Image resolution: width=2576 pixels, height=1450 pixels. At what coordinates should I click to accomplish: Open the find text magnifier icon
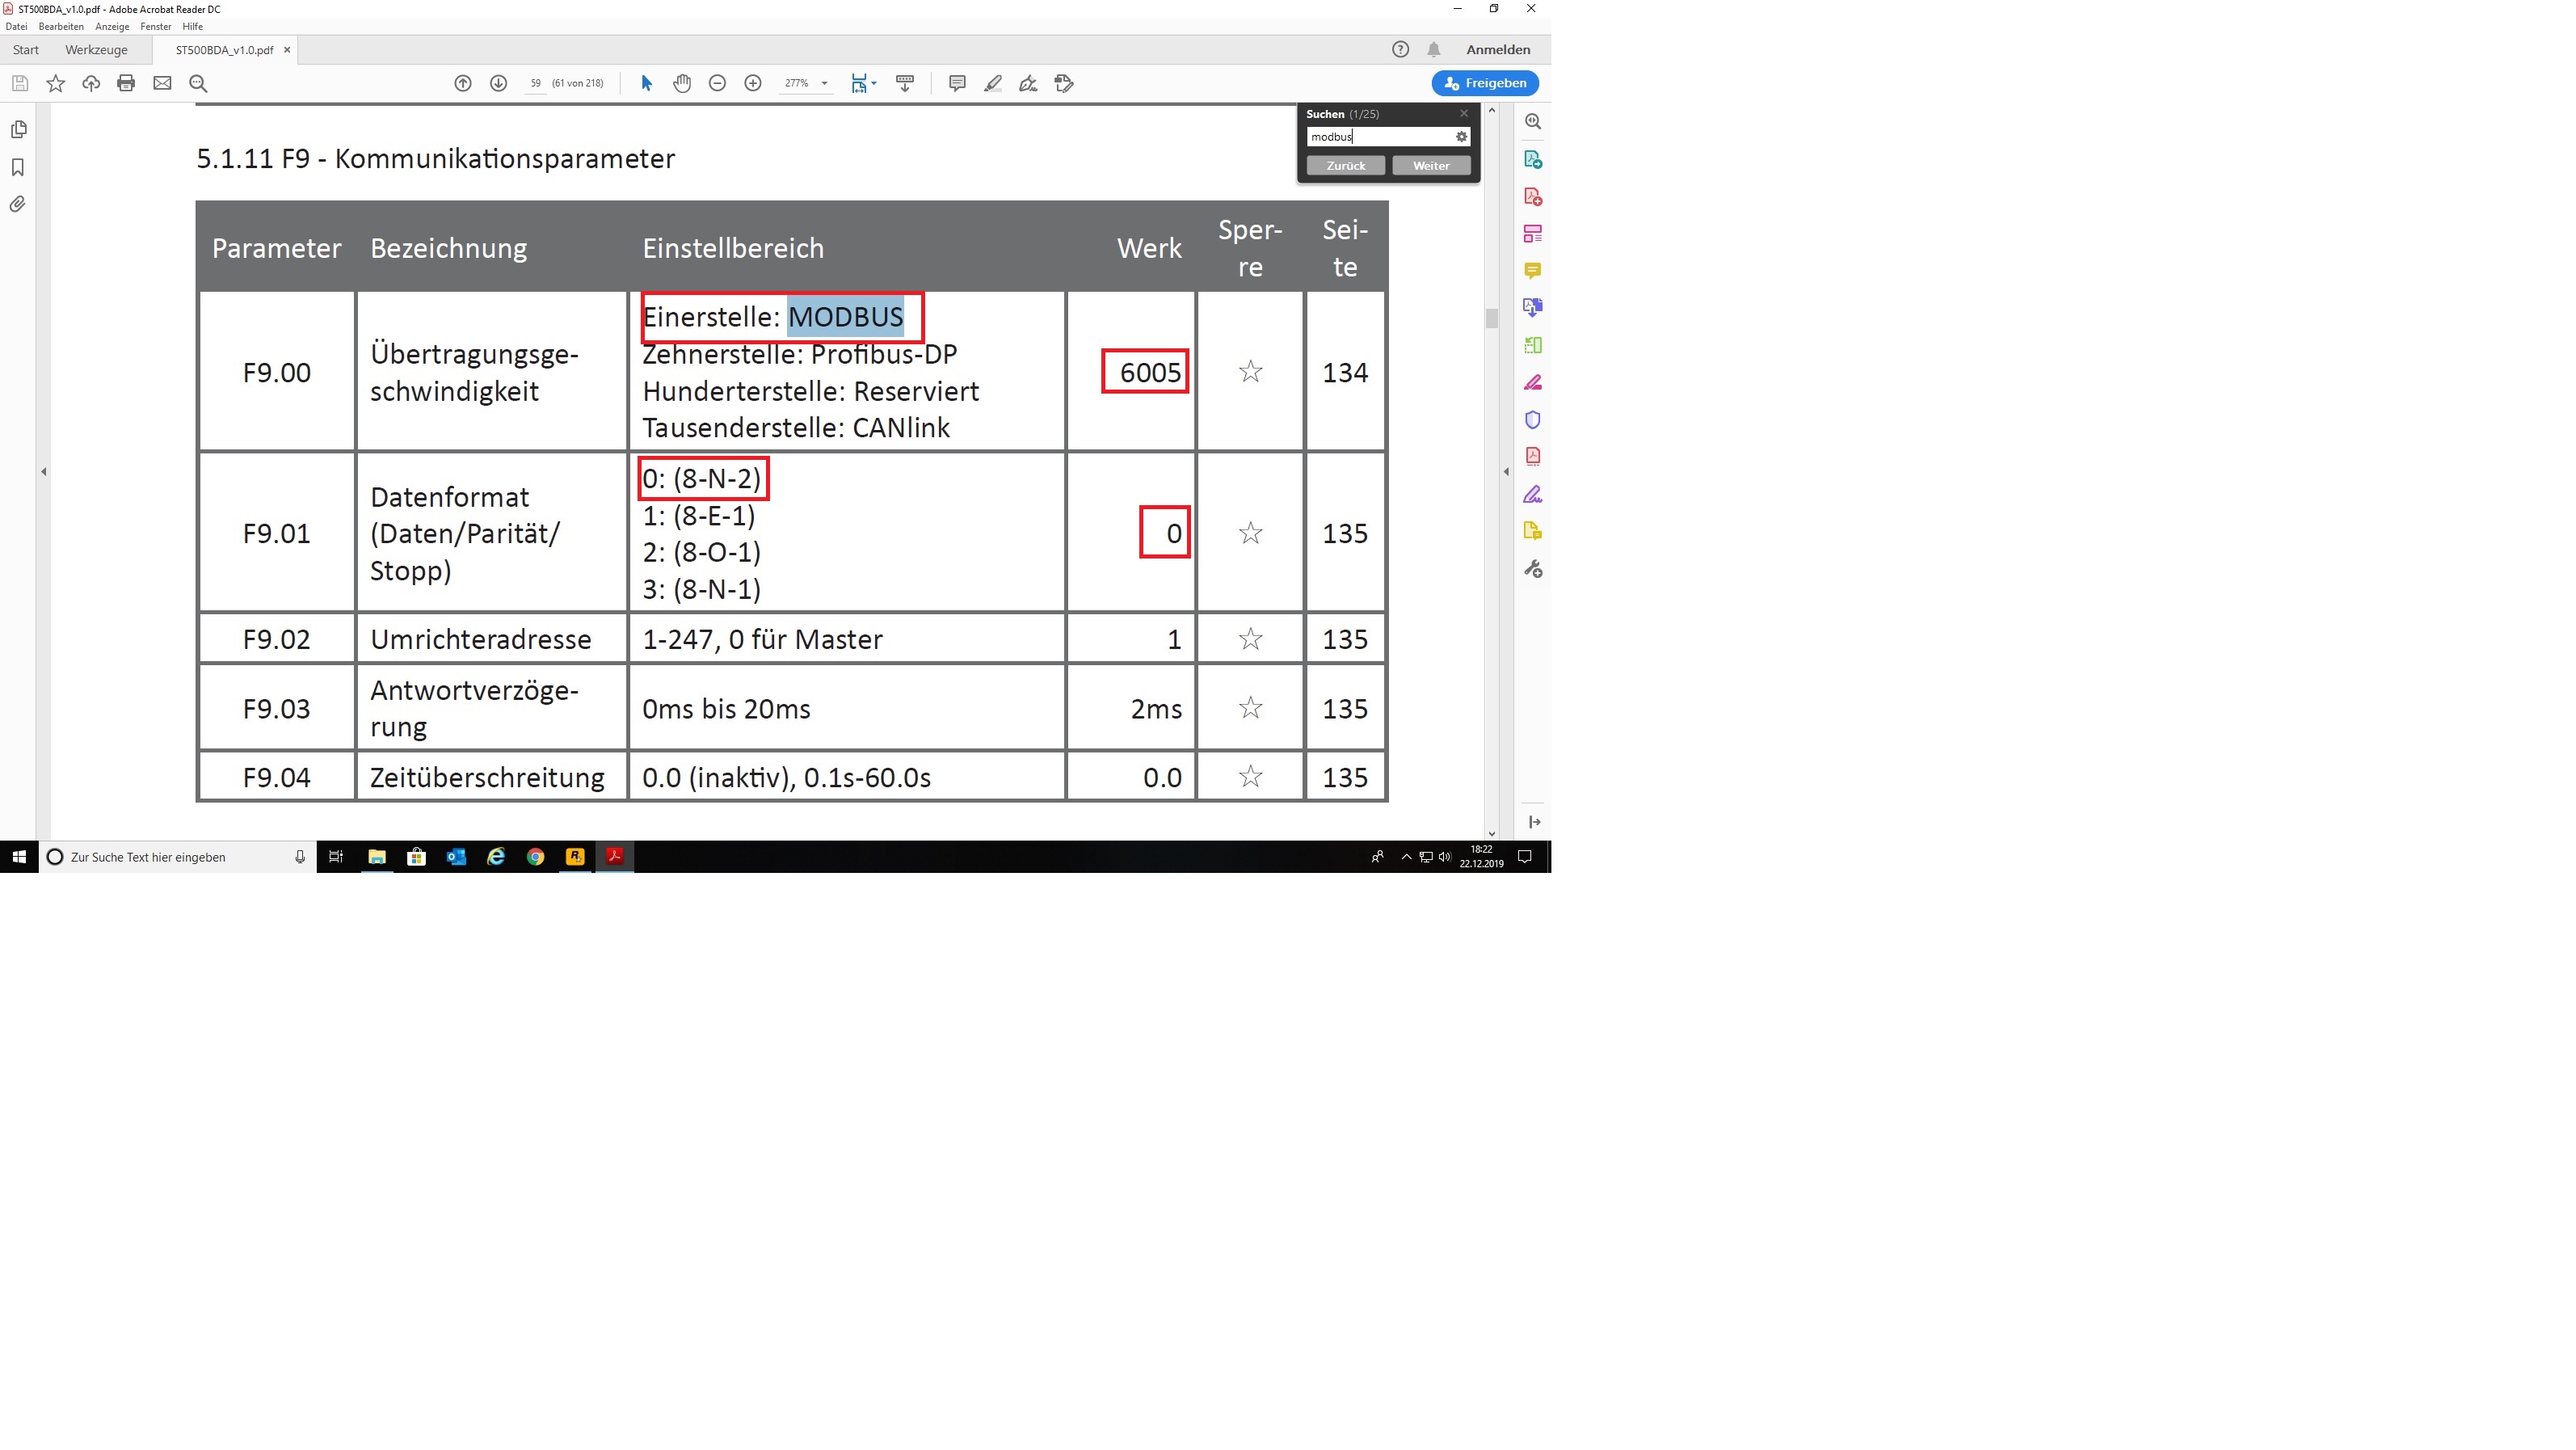coord(198,83)
